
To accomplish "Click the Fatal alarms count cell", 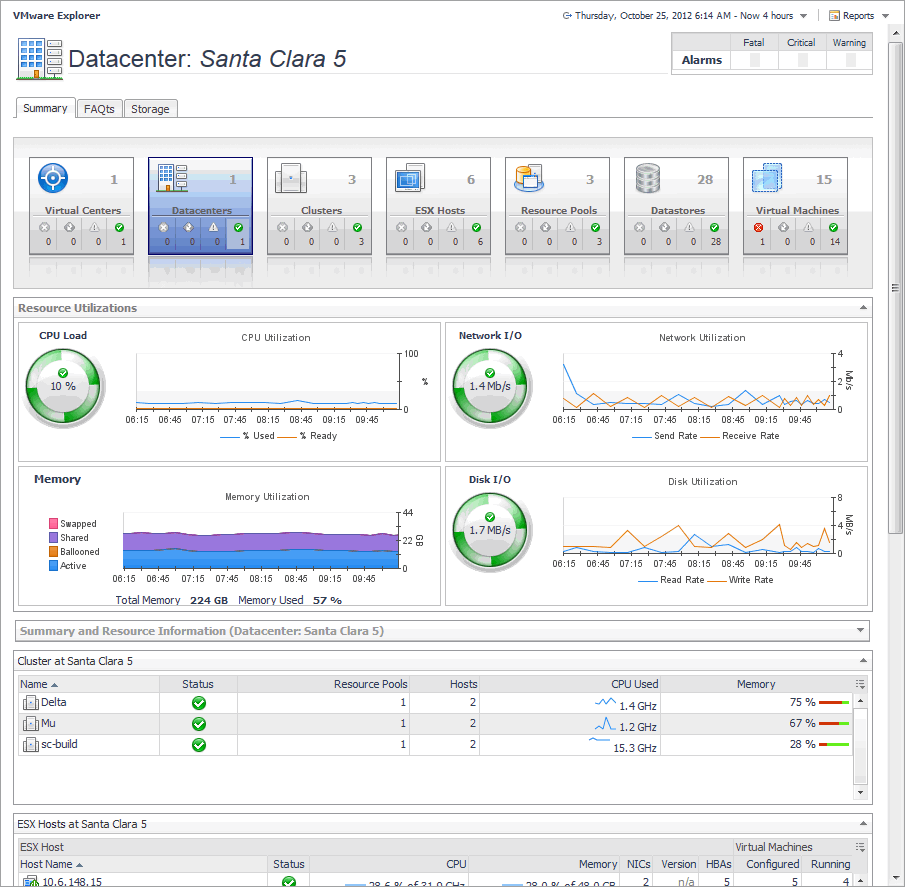I will click(754, 59).
